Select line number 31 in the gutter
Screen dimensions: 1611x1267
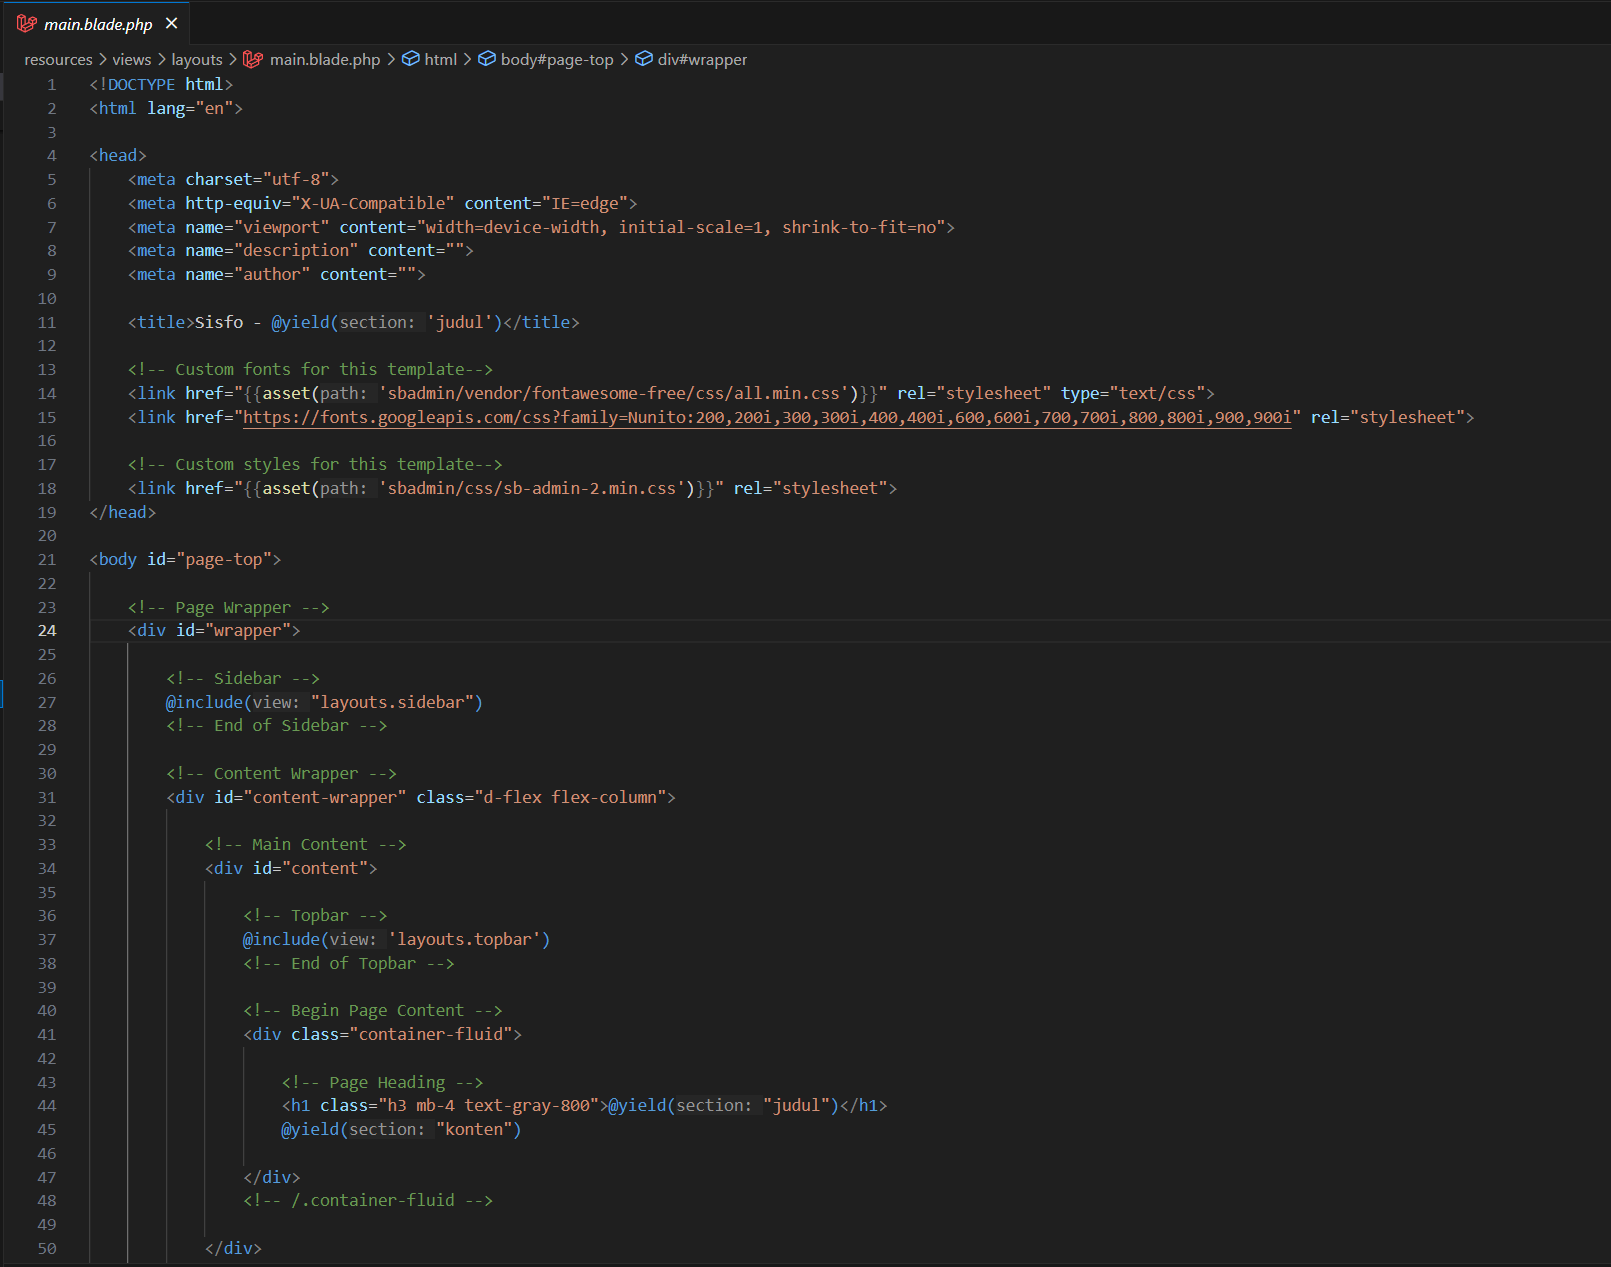click(47, 797)
